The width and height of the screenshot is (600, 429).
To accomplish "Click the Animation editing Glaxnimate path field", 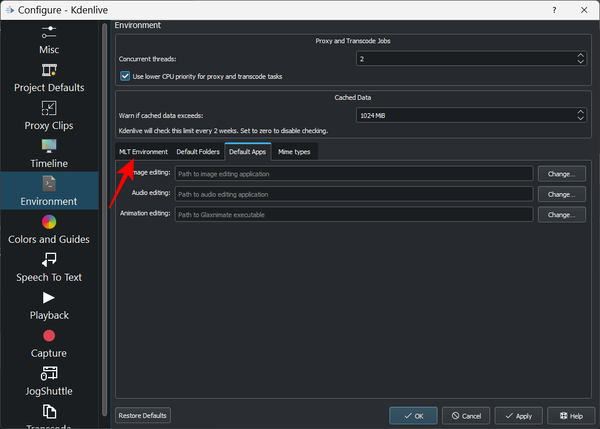I will point(354,215).
